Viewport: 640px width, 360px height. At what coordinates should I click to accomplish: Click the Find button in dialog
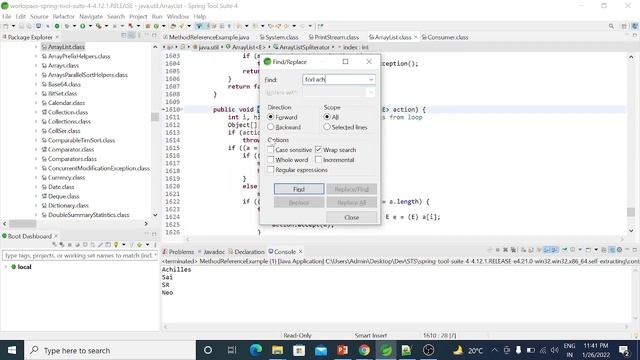(x=299, y=189)
